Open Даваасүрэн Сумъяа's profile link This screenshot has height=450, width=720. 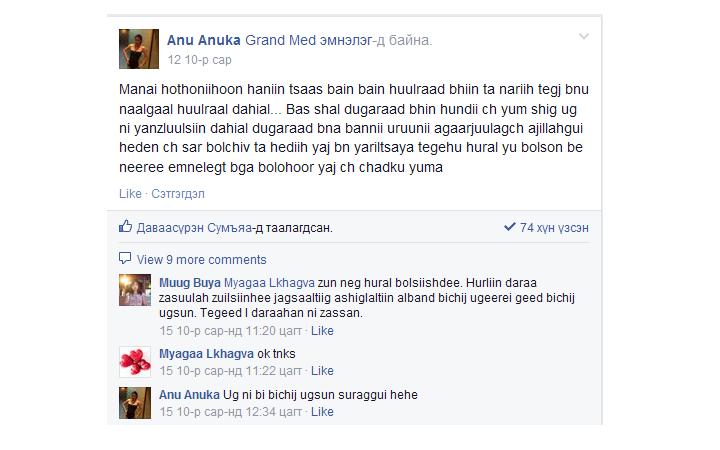(194, 228)
